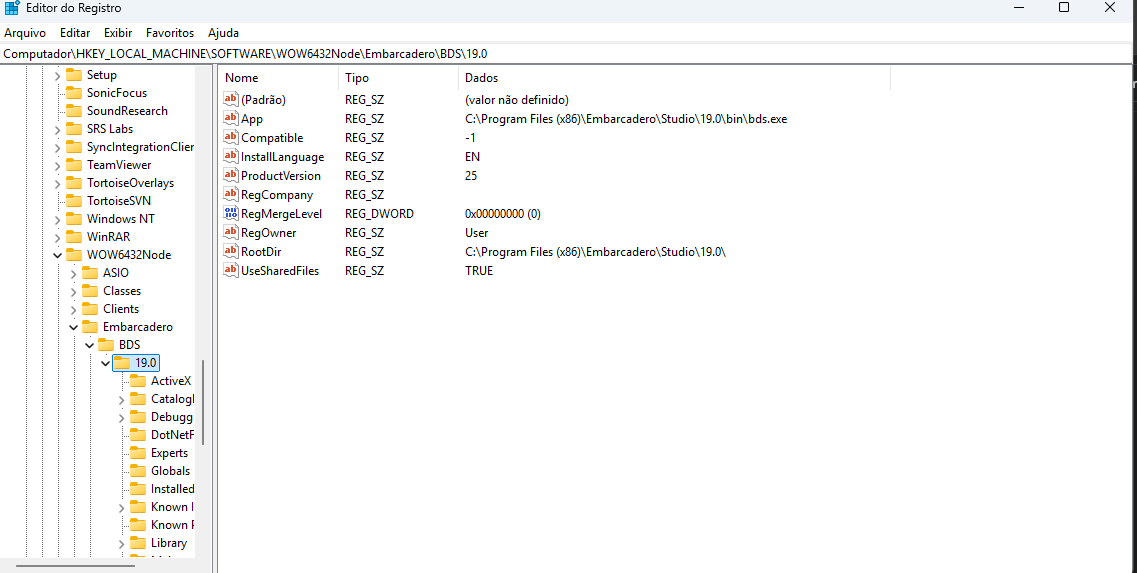Select the User data of RegOwner
This screenshot has height=573, width=1137.
[476, 233]
